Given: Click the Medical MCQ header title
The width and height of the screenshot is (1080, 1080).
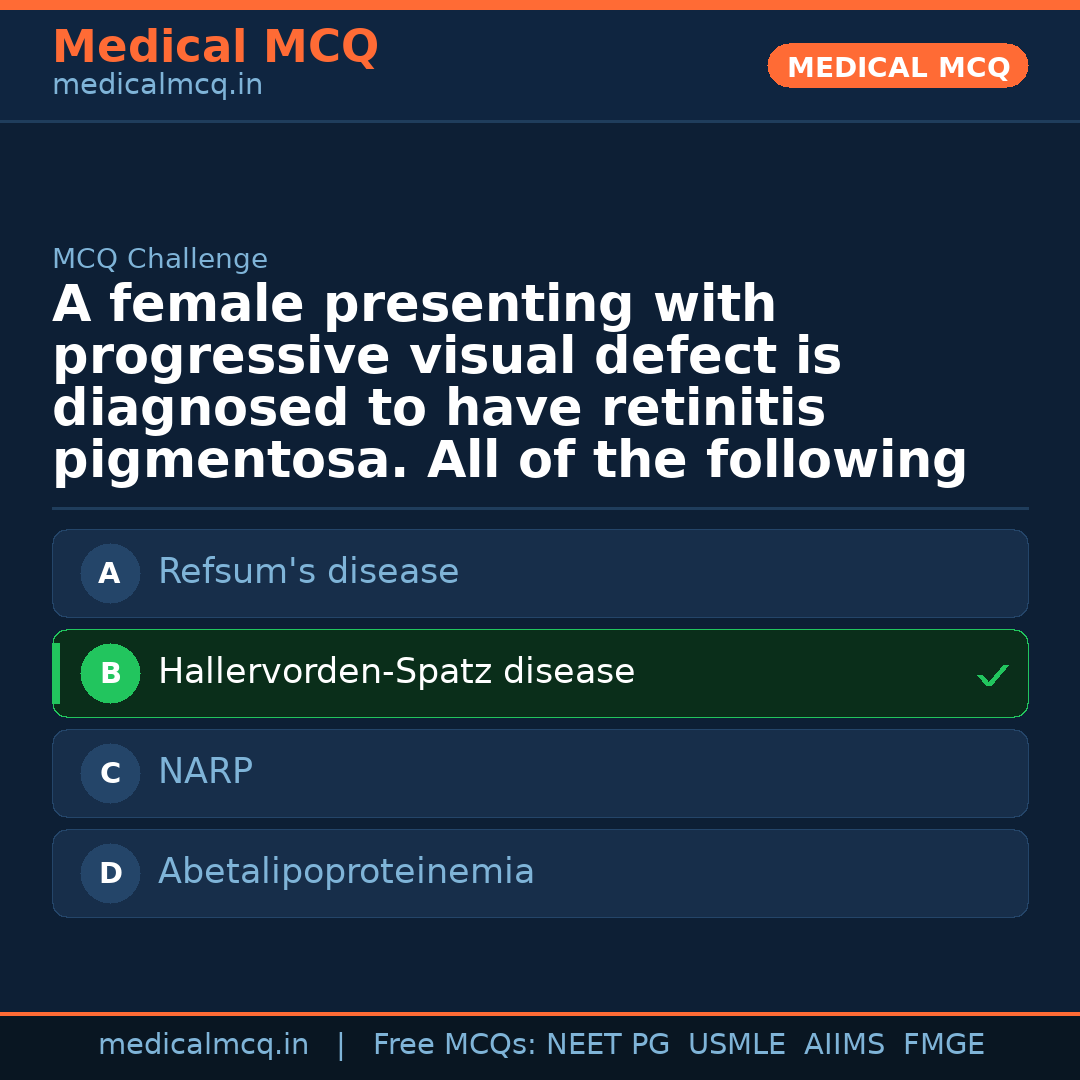Looking at the screenshot, I should (215, 47).
